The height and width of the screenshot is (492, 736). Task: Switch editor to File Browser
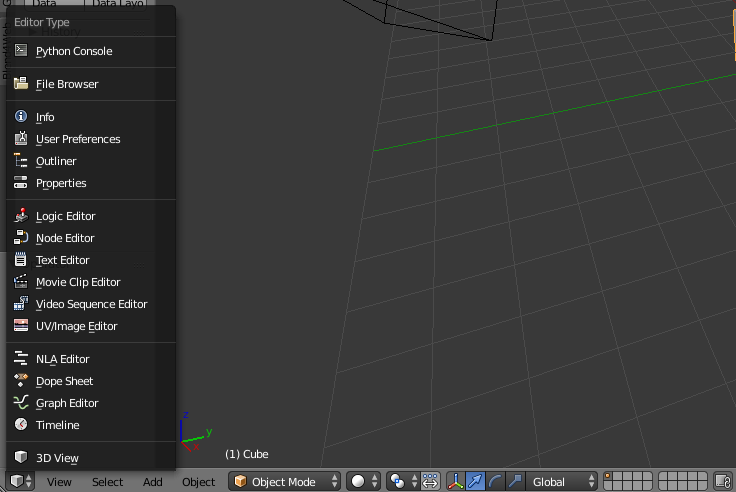67,84
